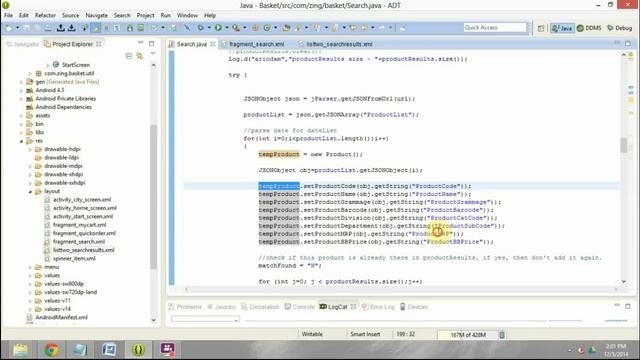Open the Run button dropdown arrow
The height and width of the screenshot is (360, 640).
tap(227, 28)
